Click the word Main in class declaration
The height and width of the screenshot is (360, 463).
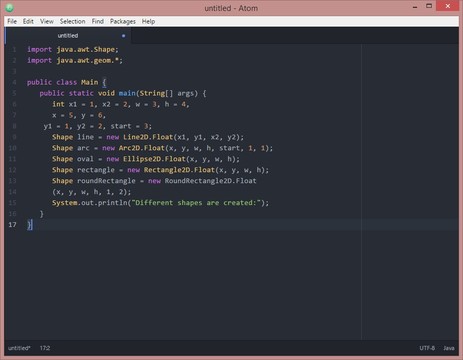[x=89, y=82]
